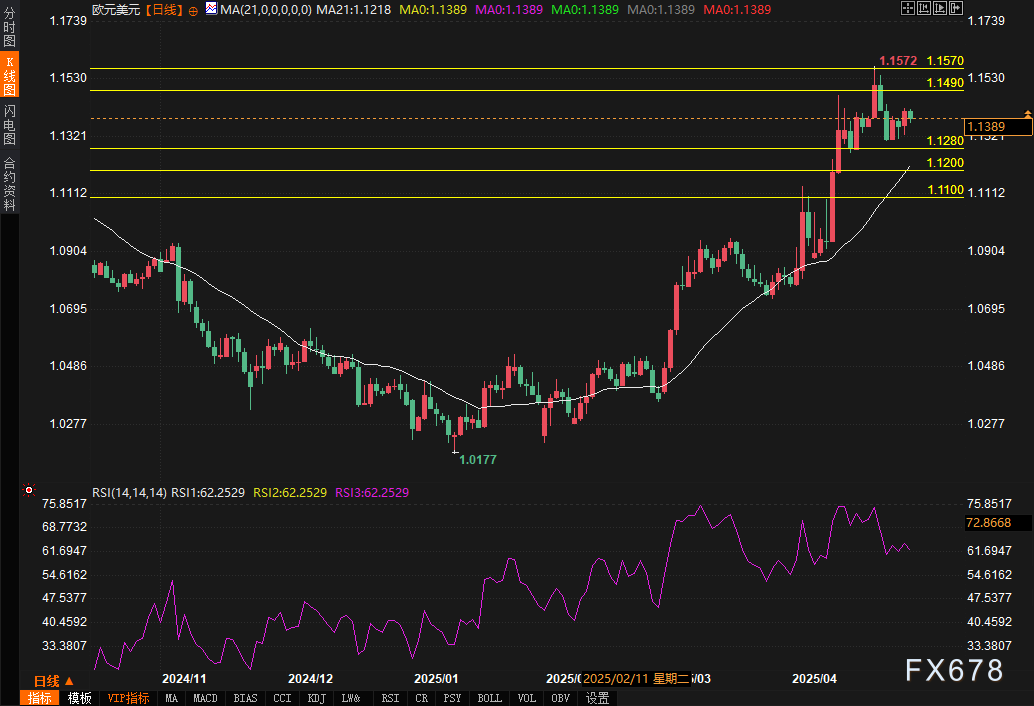The image size is (1034, 706).
Task: Open the 合约资料 panel in sidebar
Action: [x=9, y=183]
